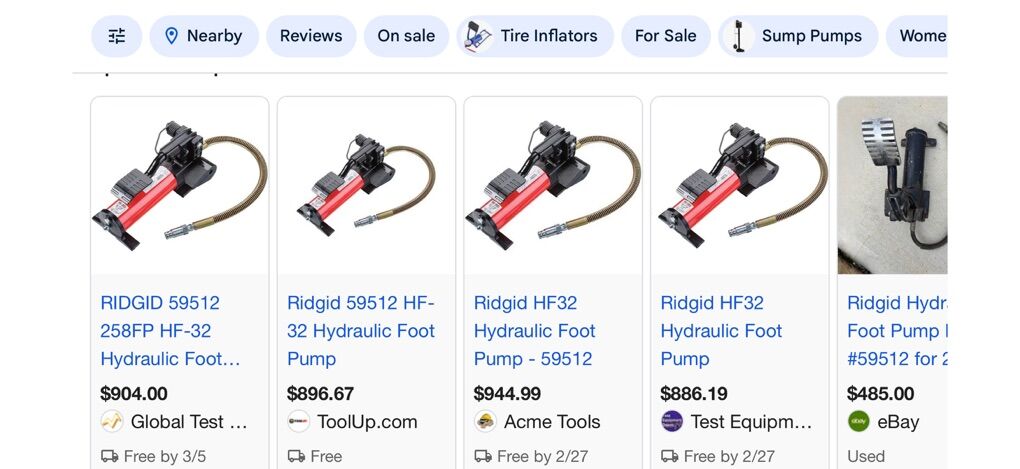Toggle the For Sale filter chip
The width and height of the screenshot is (1020, 469).
coord(665,36)
